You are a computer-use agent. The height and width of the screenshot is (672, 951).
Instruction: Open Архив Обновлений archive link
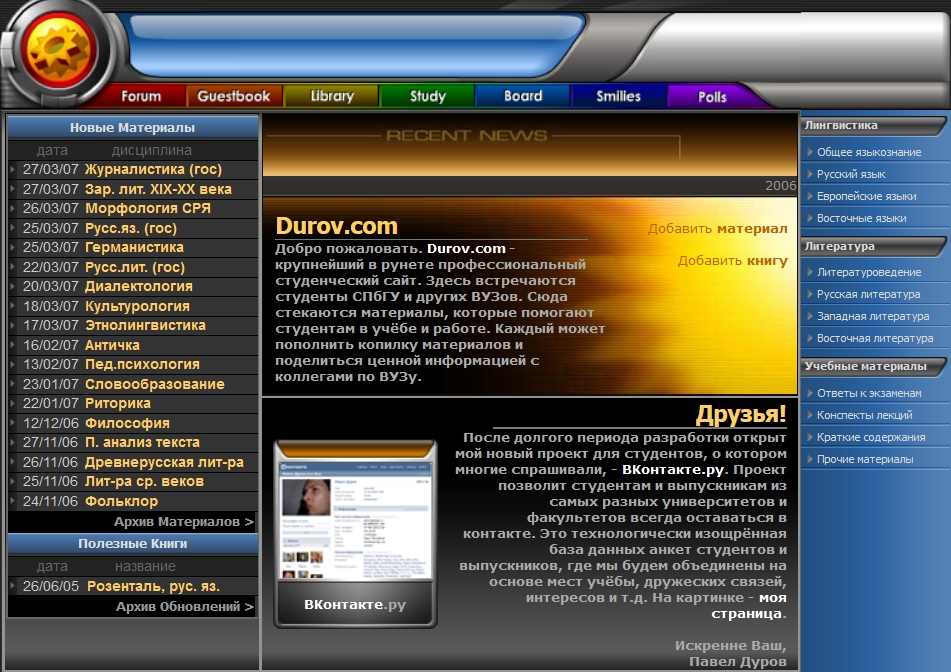(x=185, y=606)
